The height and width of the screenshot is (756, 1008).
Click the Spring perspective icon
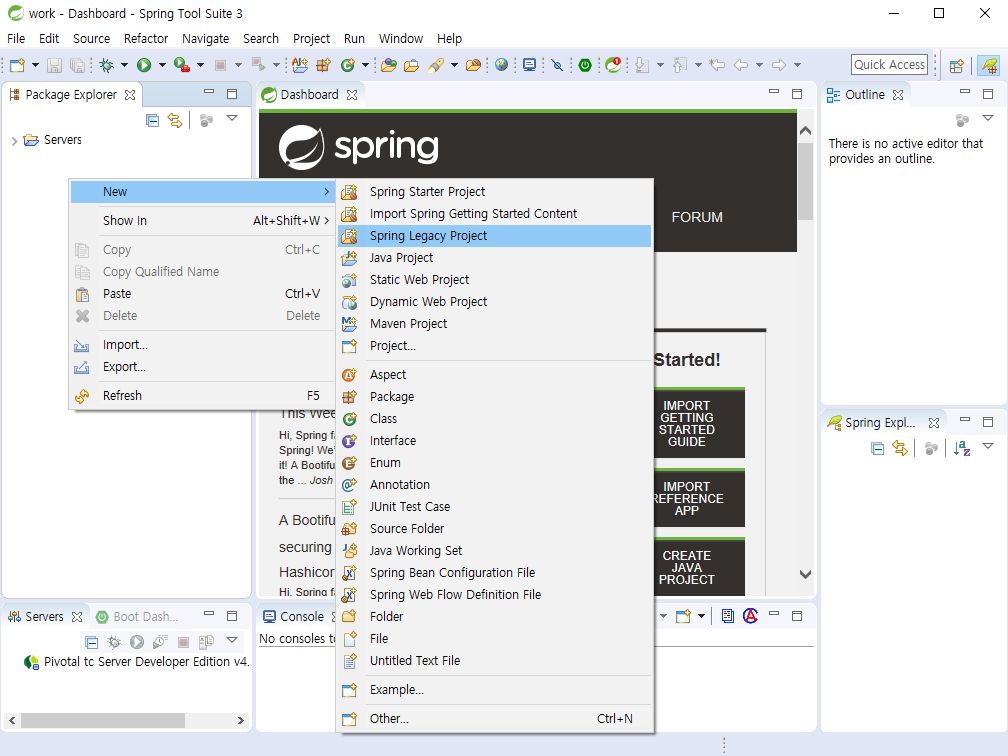(x=989, y=65)
